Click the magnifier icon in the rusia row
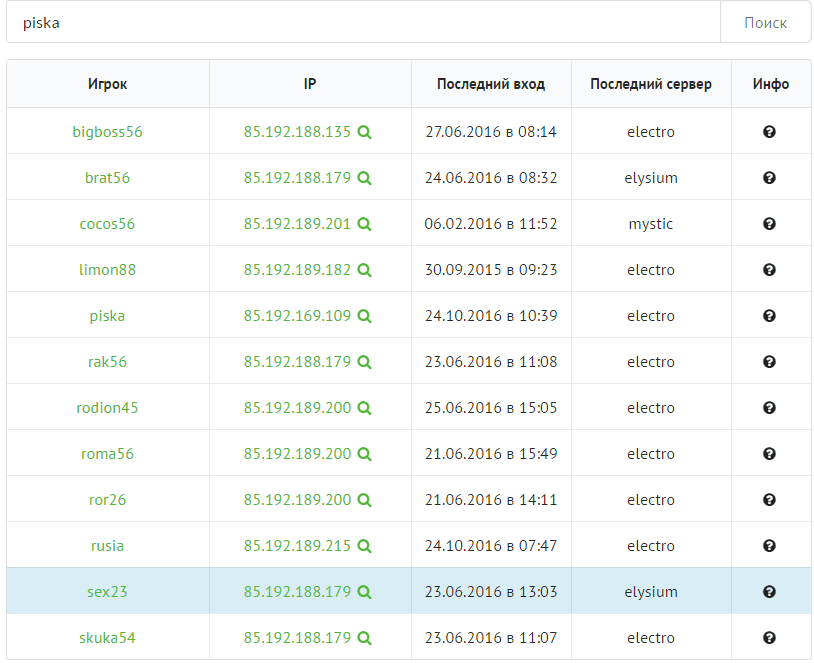Viewport: 814px width, 663px height. [364, 546]
